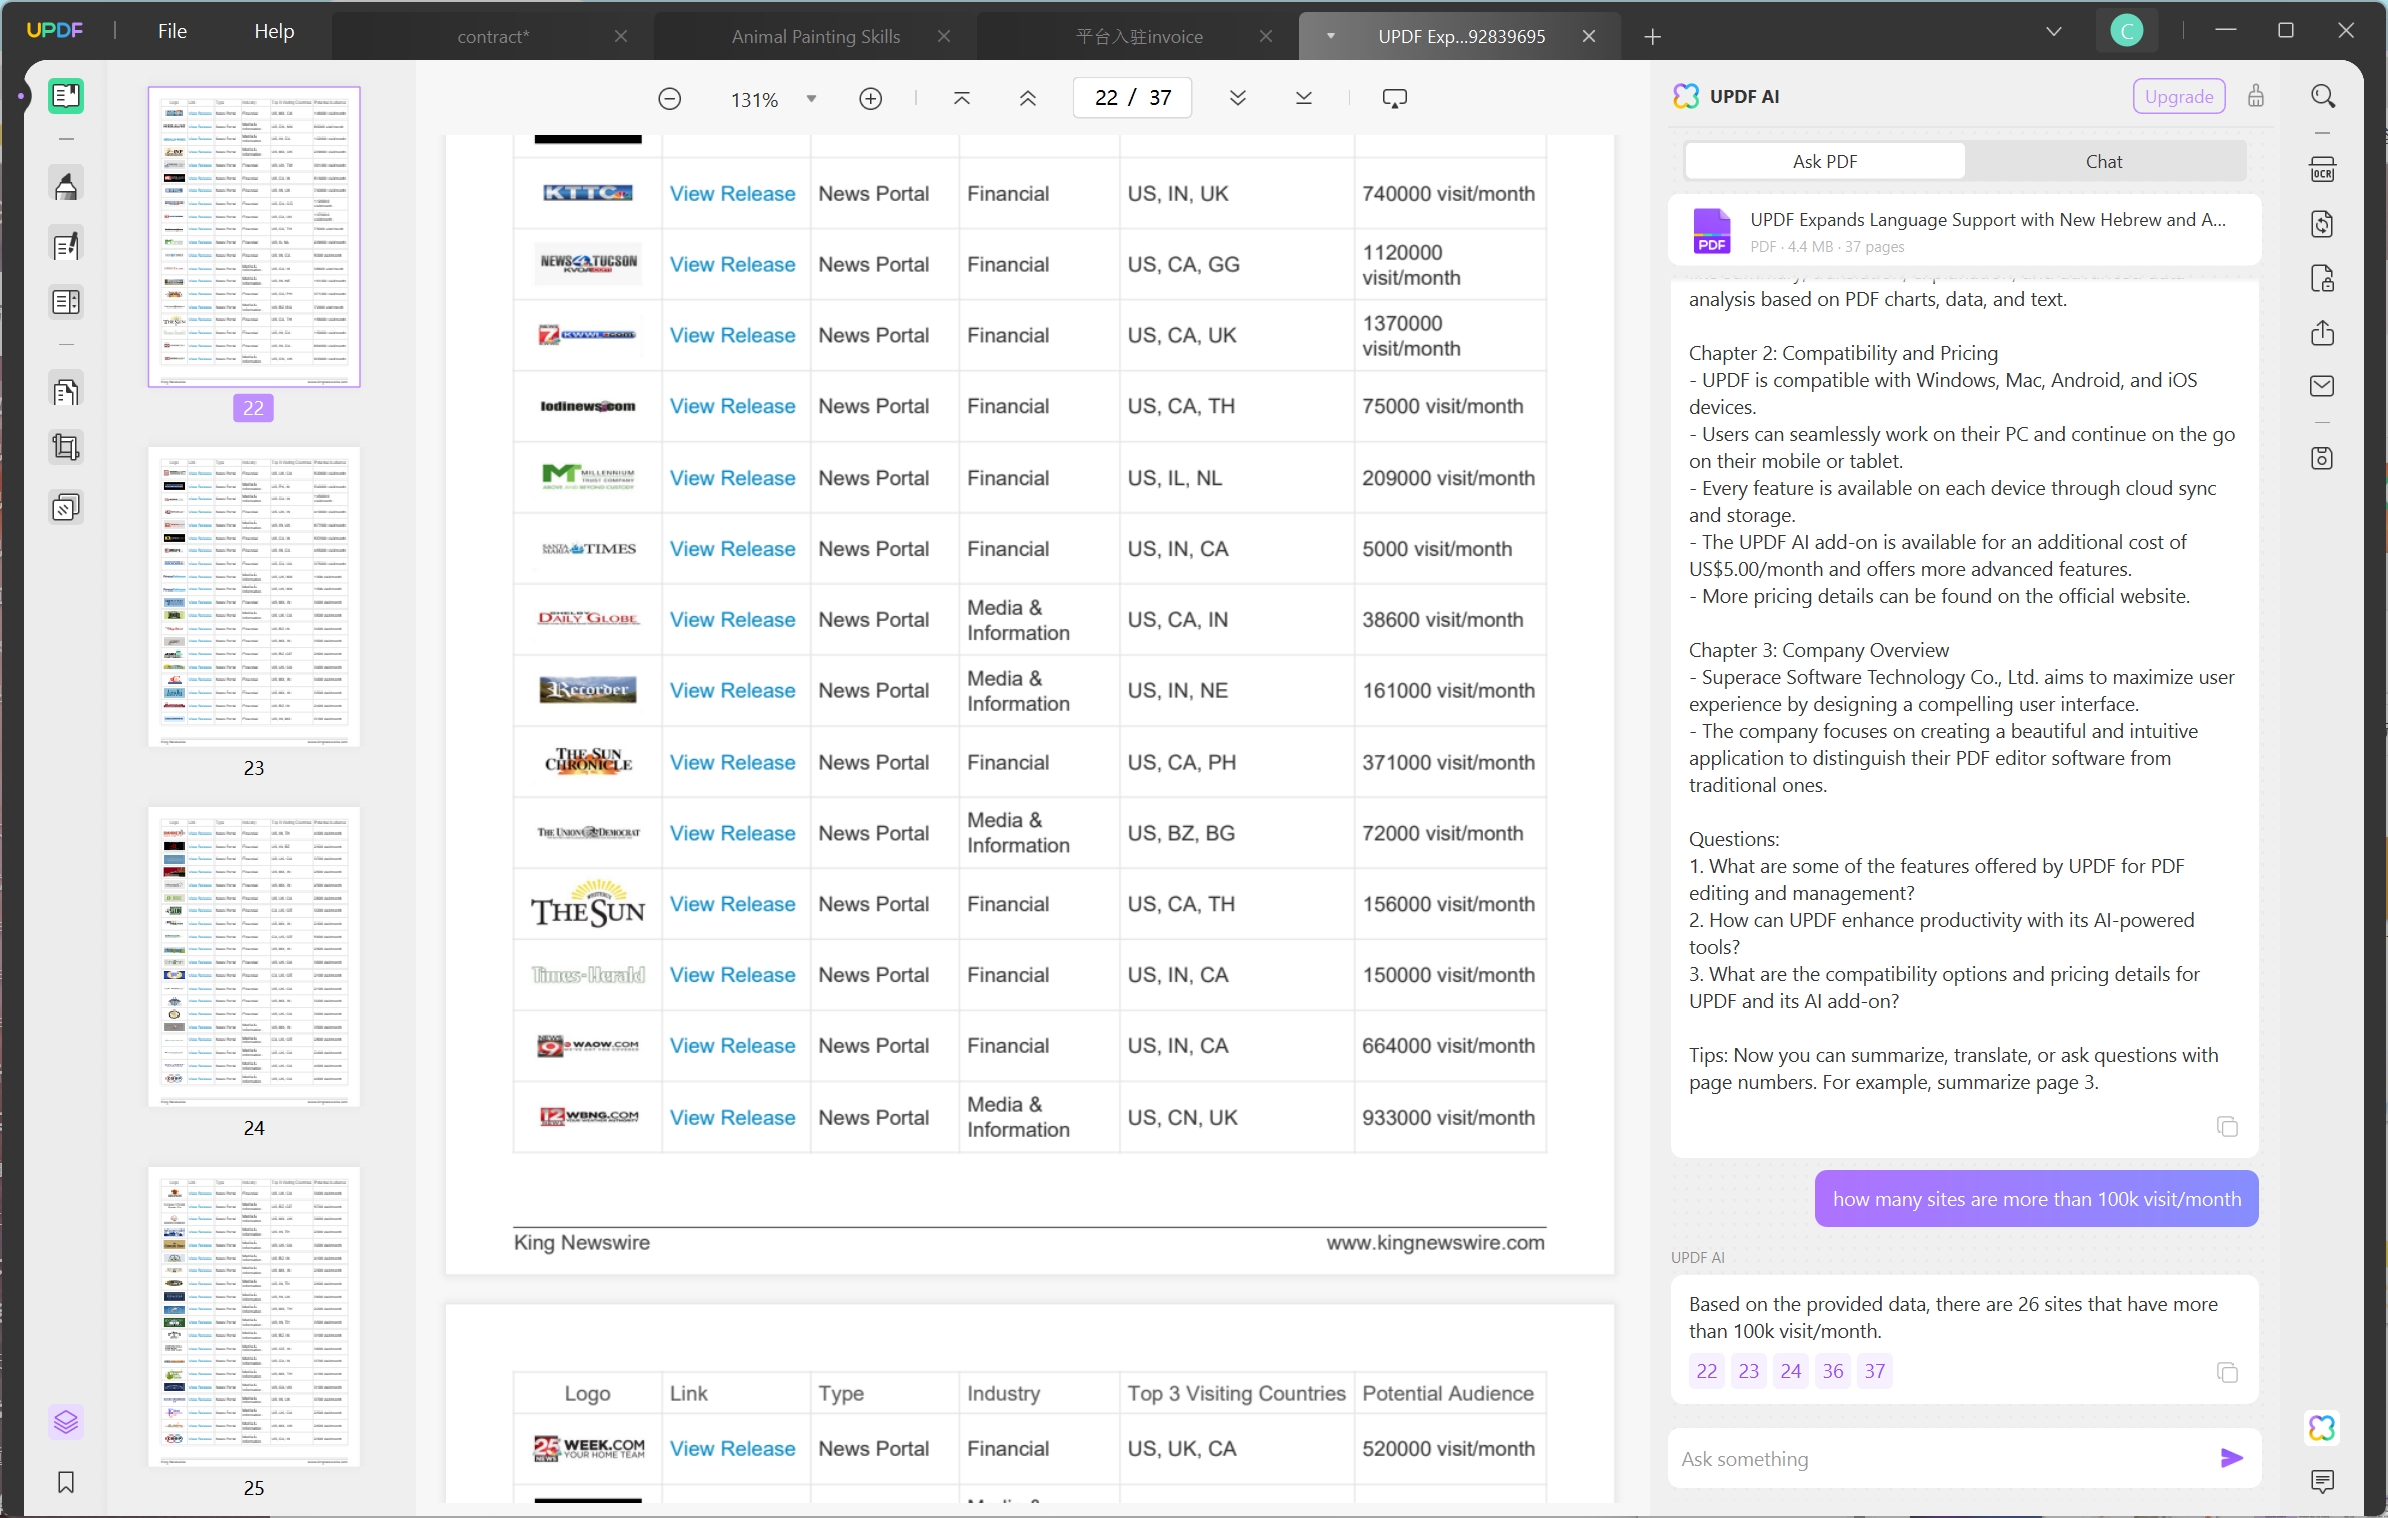The height and width of the screenshot is (1518, 2388).
Task: Open Crop Pages tool in left sidebar
Action: pos(66,447)
